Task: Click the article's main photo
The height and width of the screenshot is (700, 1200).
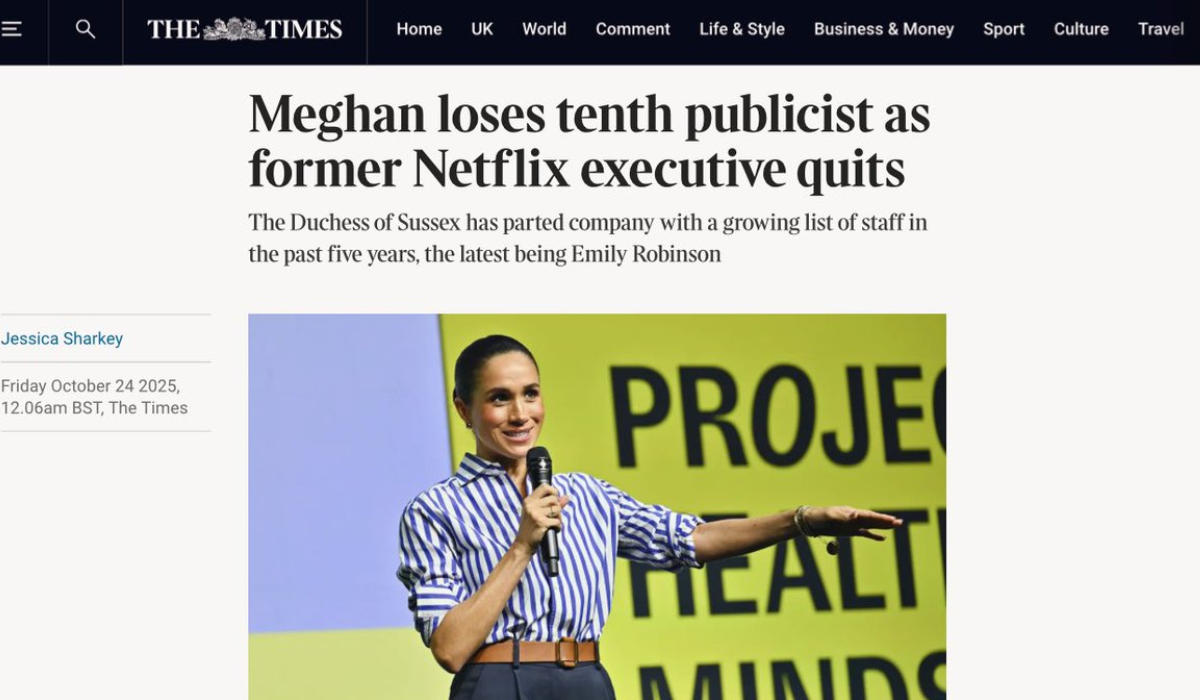Action: tap(597, 507)
